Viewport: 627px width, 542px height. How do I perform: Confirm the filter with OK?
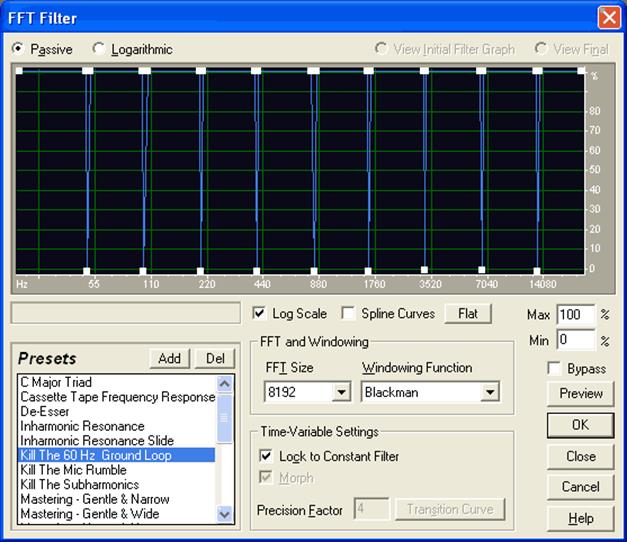pyautogui.click(x=580, y=424)
